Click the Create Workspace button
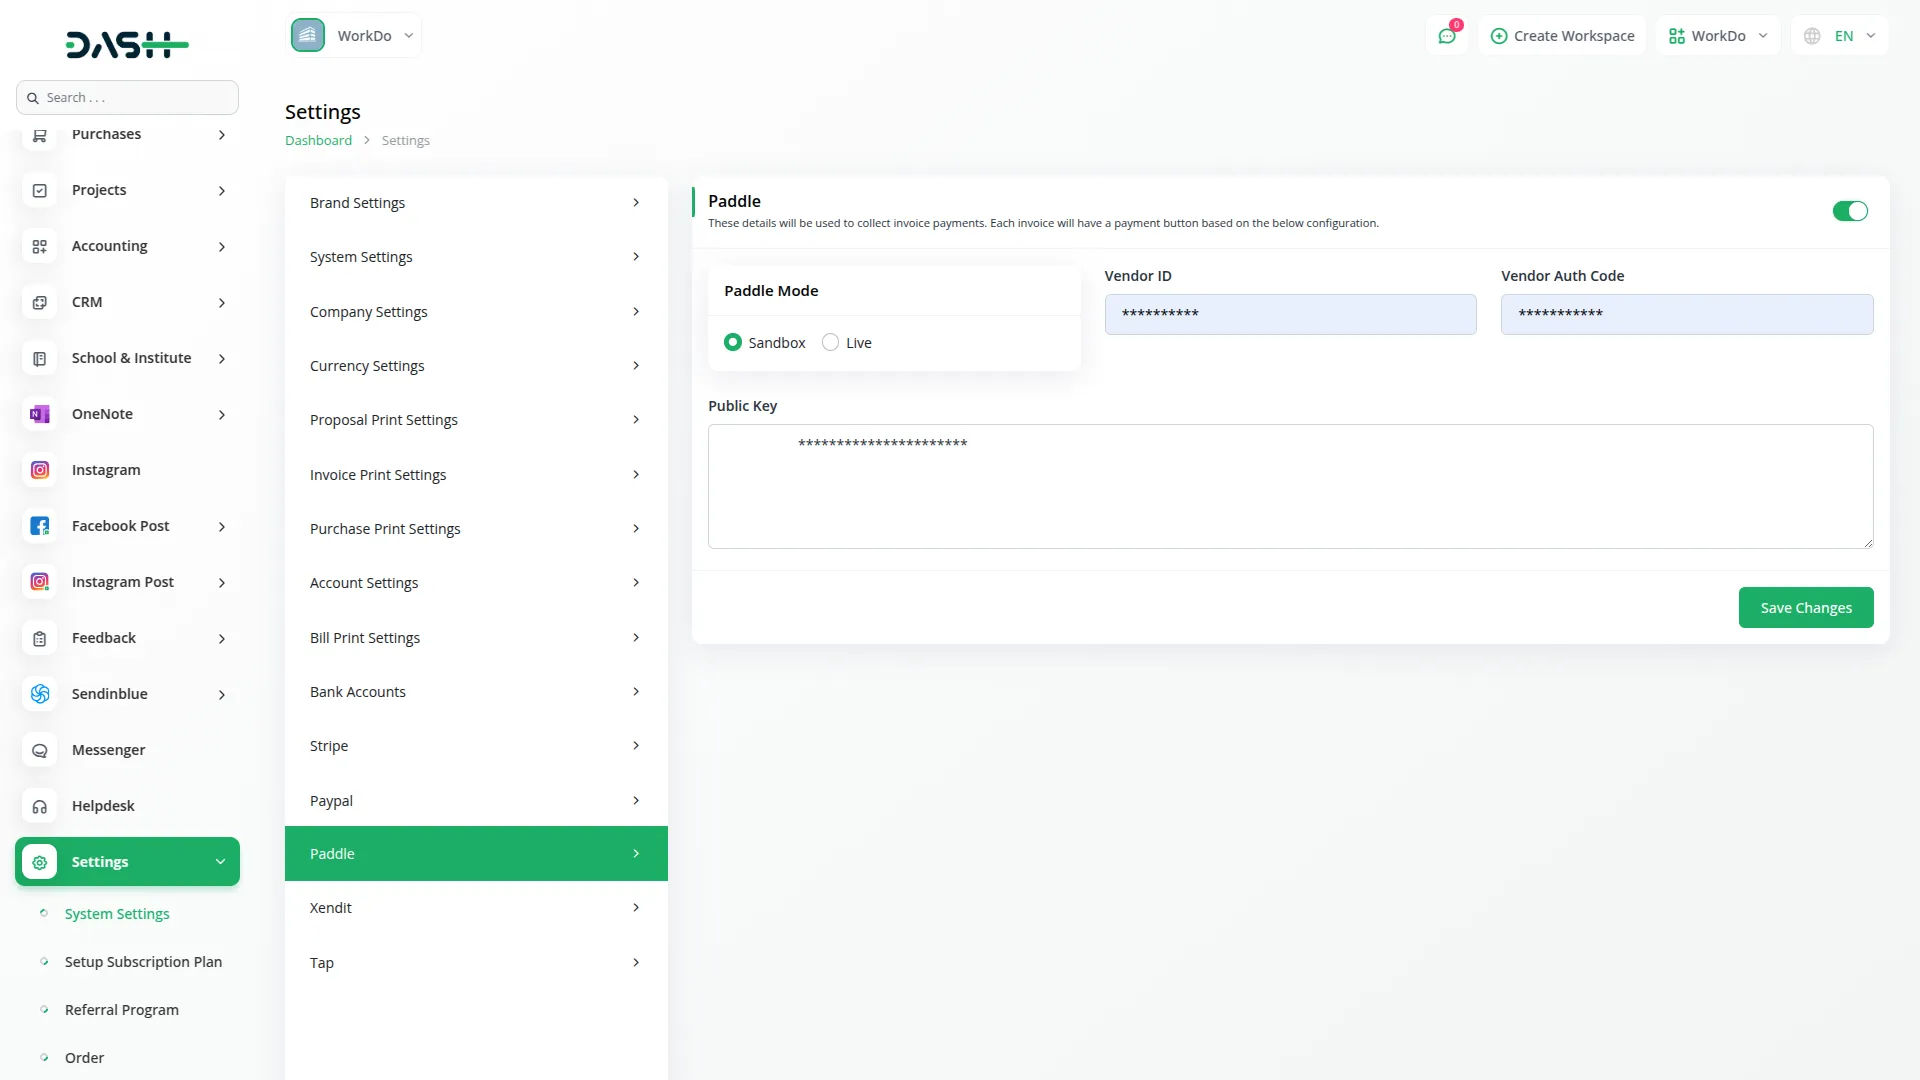 pos(1562,36)
